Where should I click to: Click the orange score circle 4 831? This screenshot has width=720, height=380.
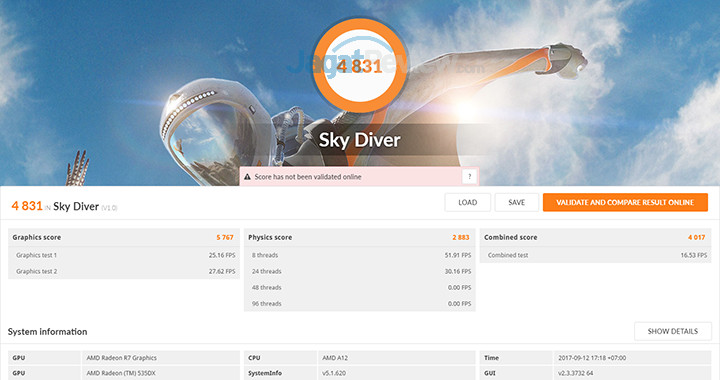tap(360, 66)
